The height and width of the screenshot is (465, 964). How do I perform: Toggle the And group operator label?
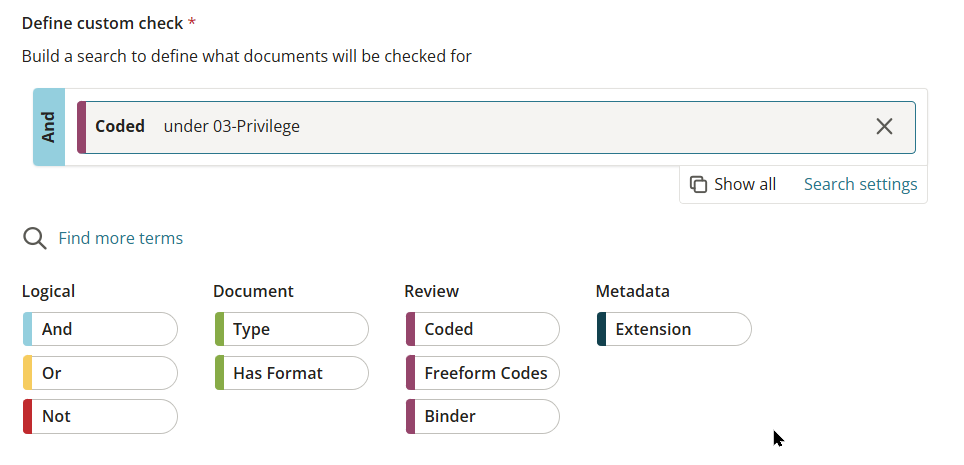point(49,127)
